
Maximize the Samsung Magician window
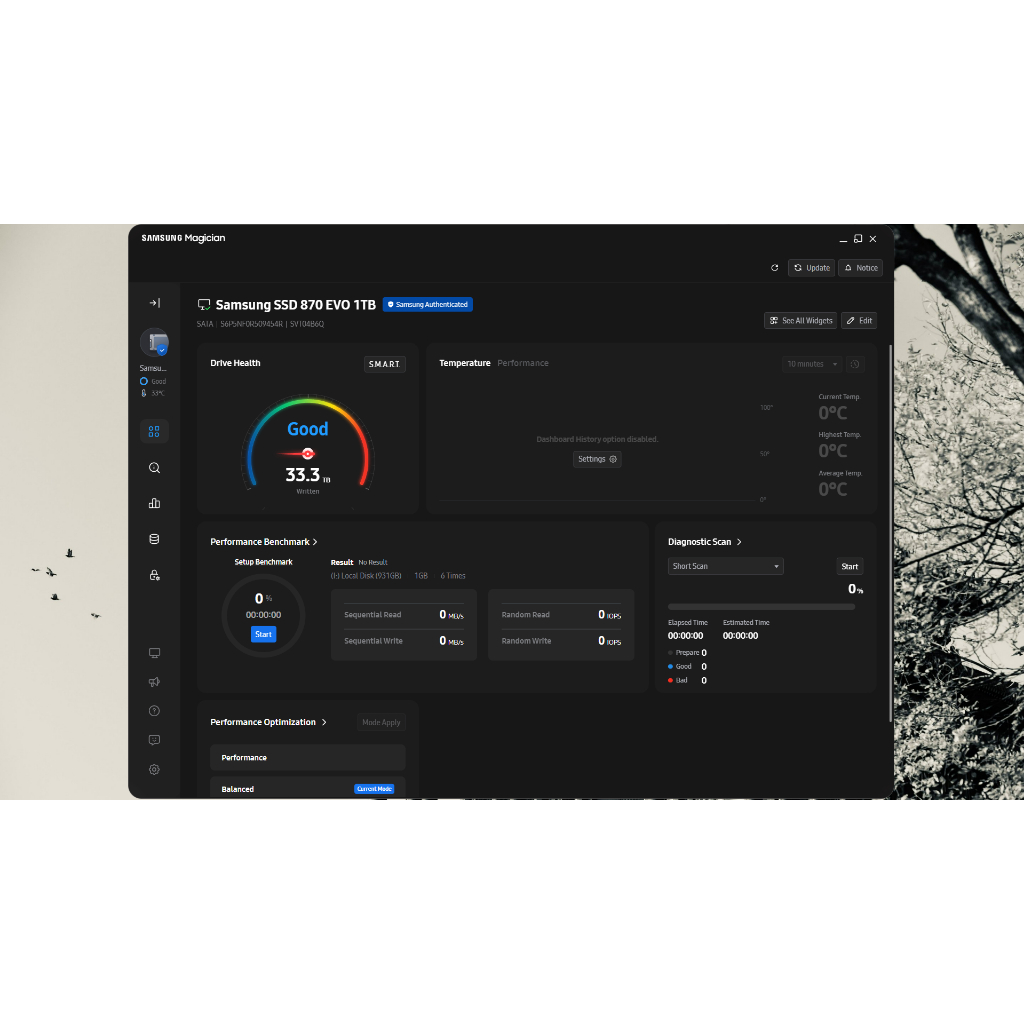[x=858, y=239]
